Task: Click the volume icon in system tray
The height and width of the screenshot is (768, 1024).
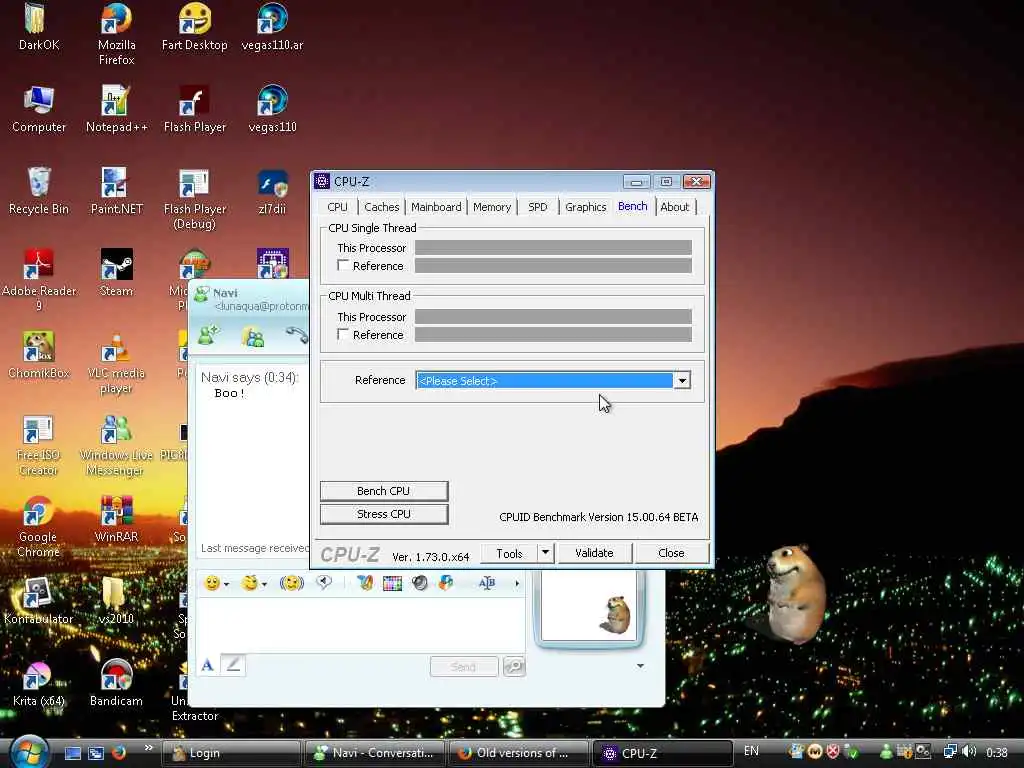Action: [970, 752]
